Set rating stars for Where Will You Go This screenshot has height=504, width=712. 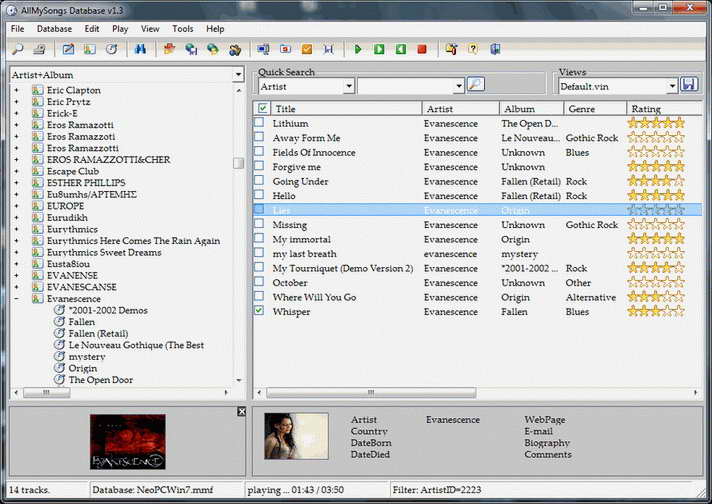pyautogui.click(x=656, y=297)
